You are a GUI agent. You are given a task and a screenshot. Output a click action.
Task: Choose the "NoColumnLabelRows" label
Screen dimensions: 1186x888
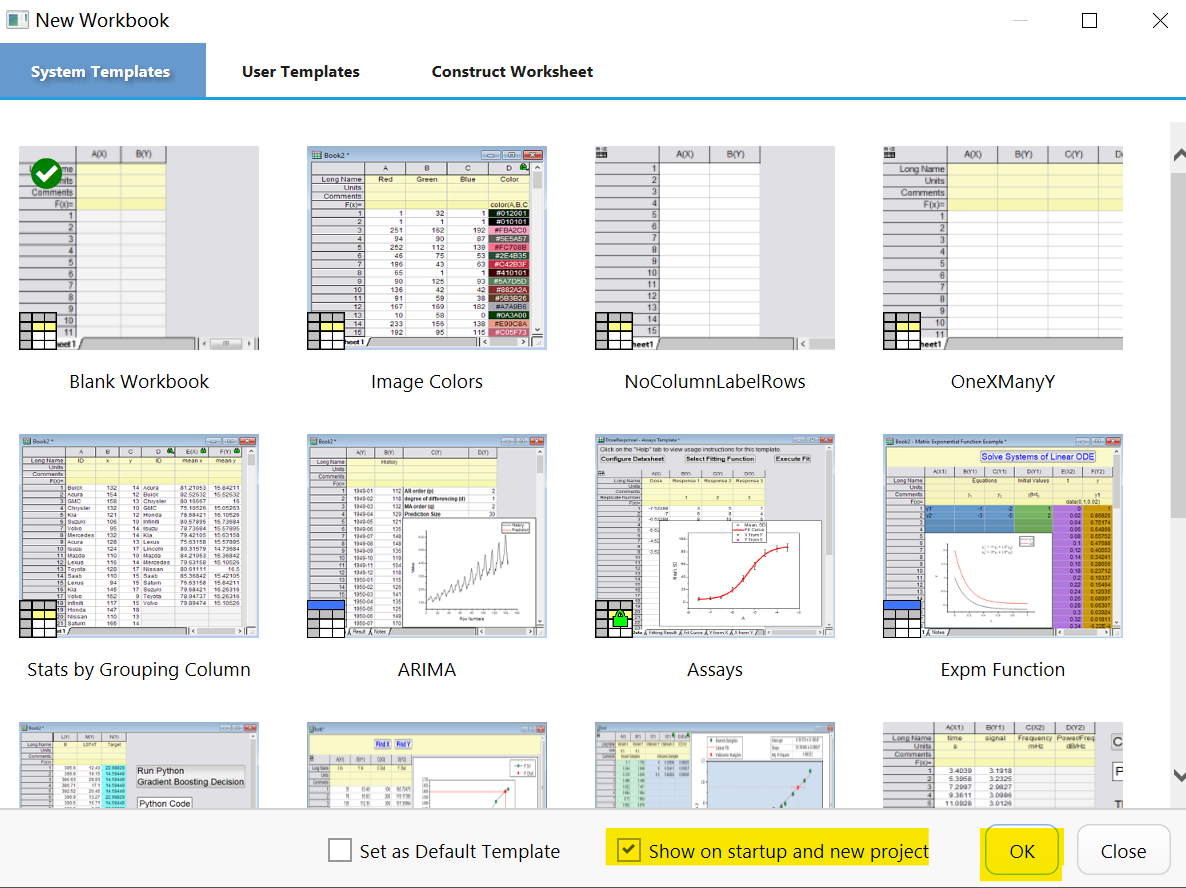pos(715,382)
